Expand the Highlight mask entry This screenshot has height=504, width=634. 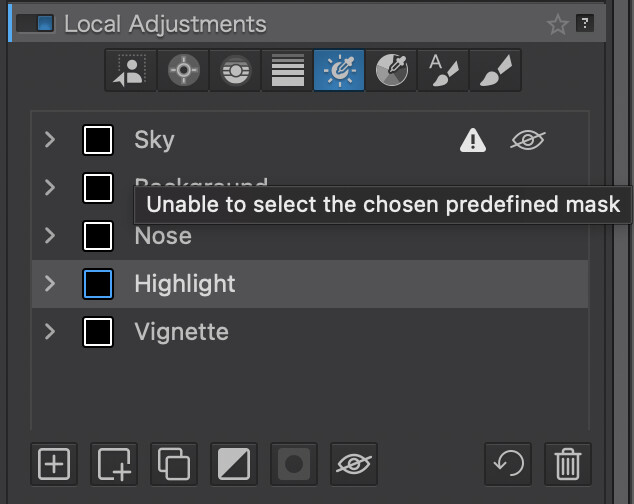pyautogui.click(x=50, y=284)
